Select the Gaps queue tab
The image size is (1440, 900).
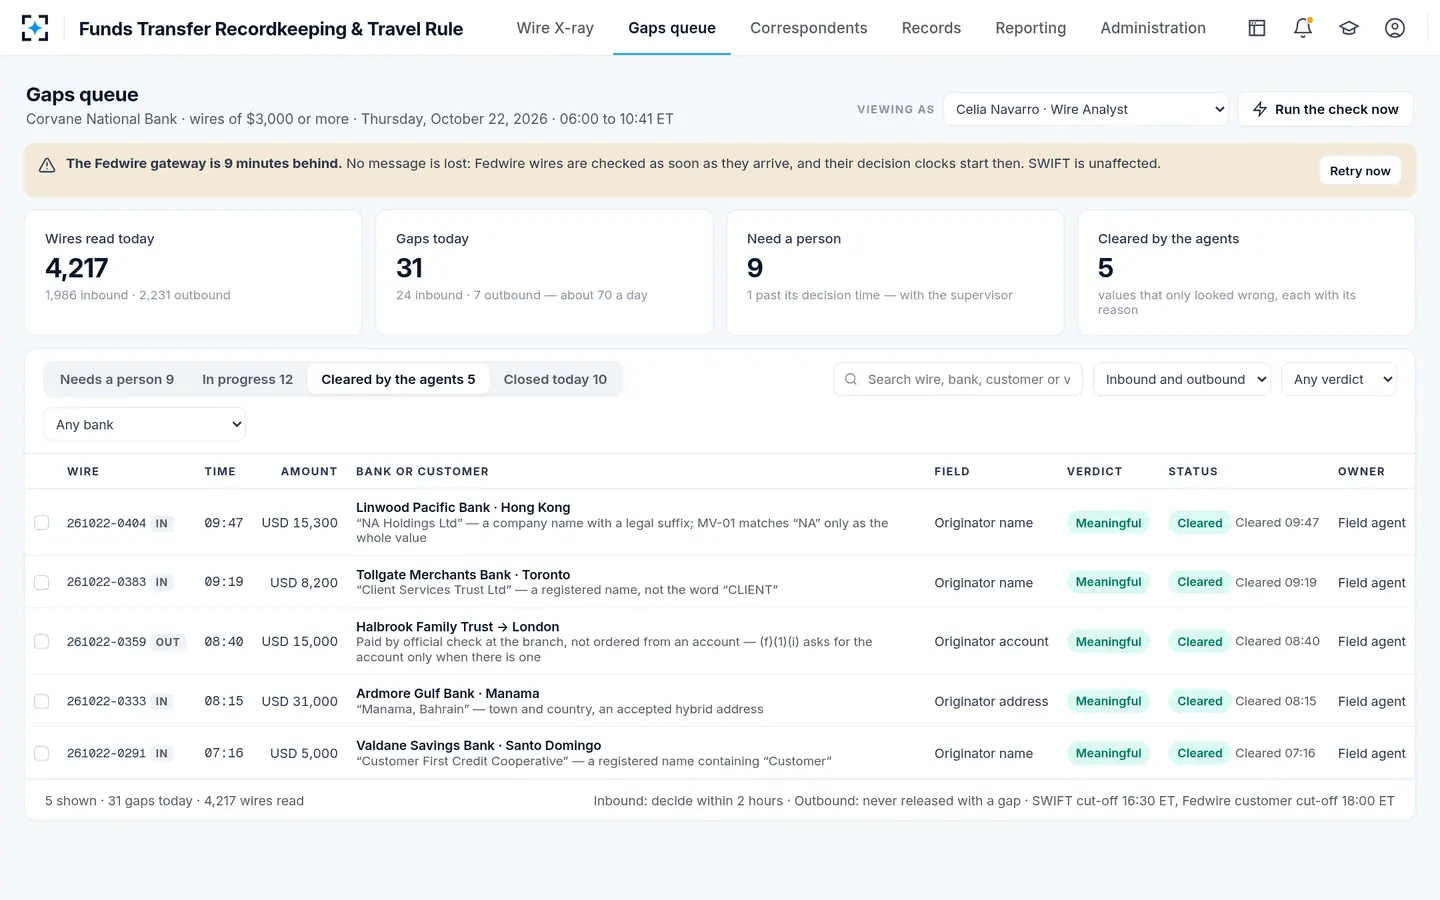(672, 28)
